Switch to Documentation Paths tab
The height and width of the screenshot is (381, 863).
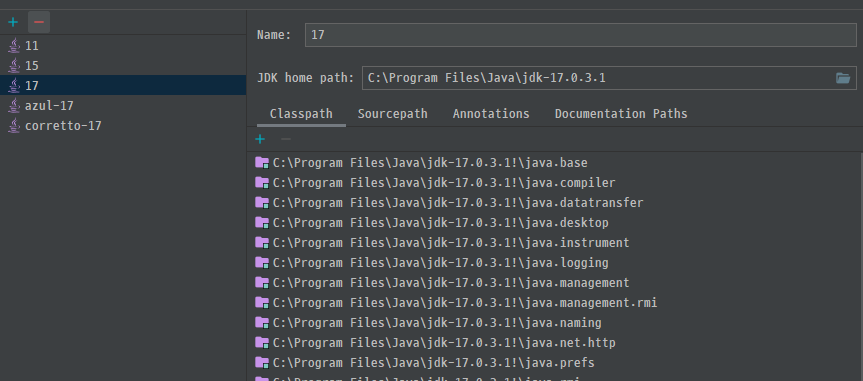[x=621, y=114]
